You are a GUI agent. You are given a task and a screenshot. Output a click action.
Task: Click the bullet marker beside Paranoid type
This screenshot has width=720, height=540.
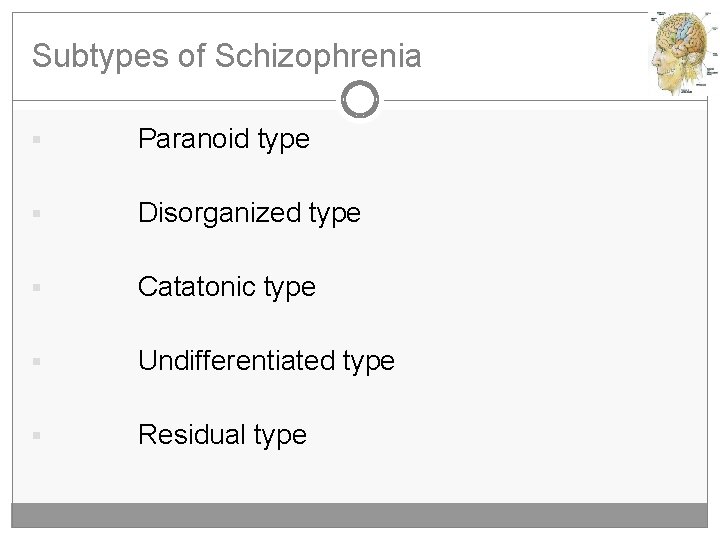36,141
